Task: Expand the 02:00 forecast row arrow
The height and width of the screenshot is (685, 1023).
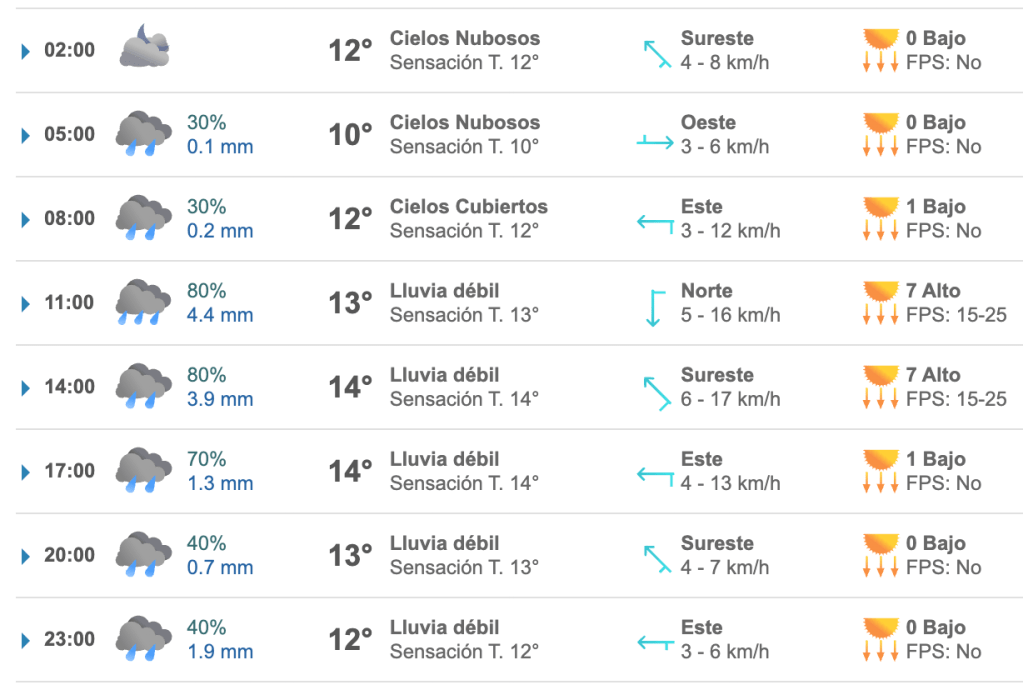Action: tap(27, 51)
